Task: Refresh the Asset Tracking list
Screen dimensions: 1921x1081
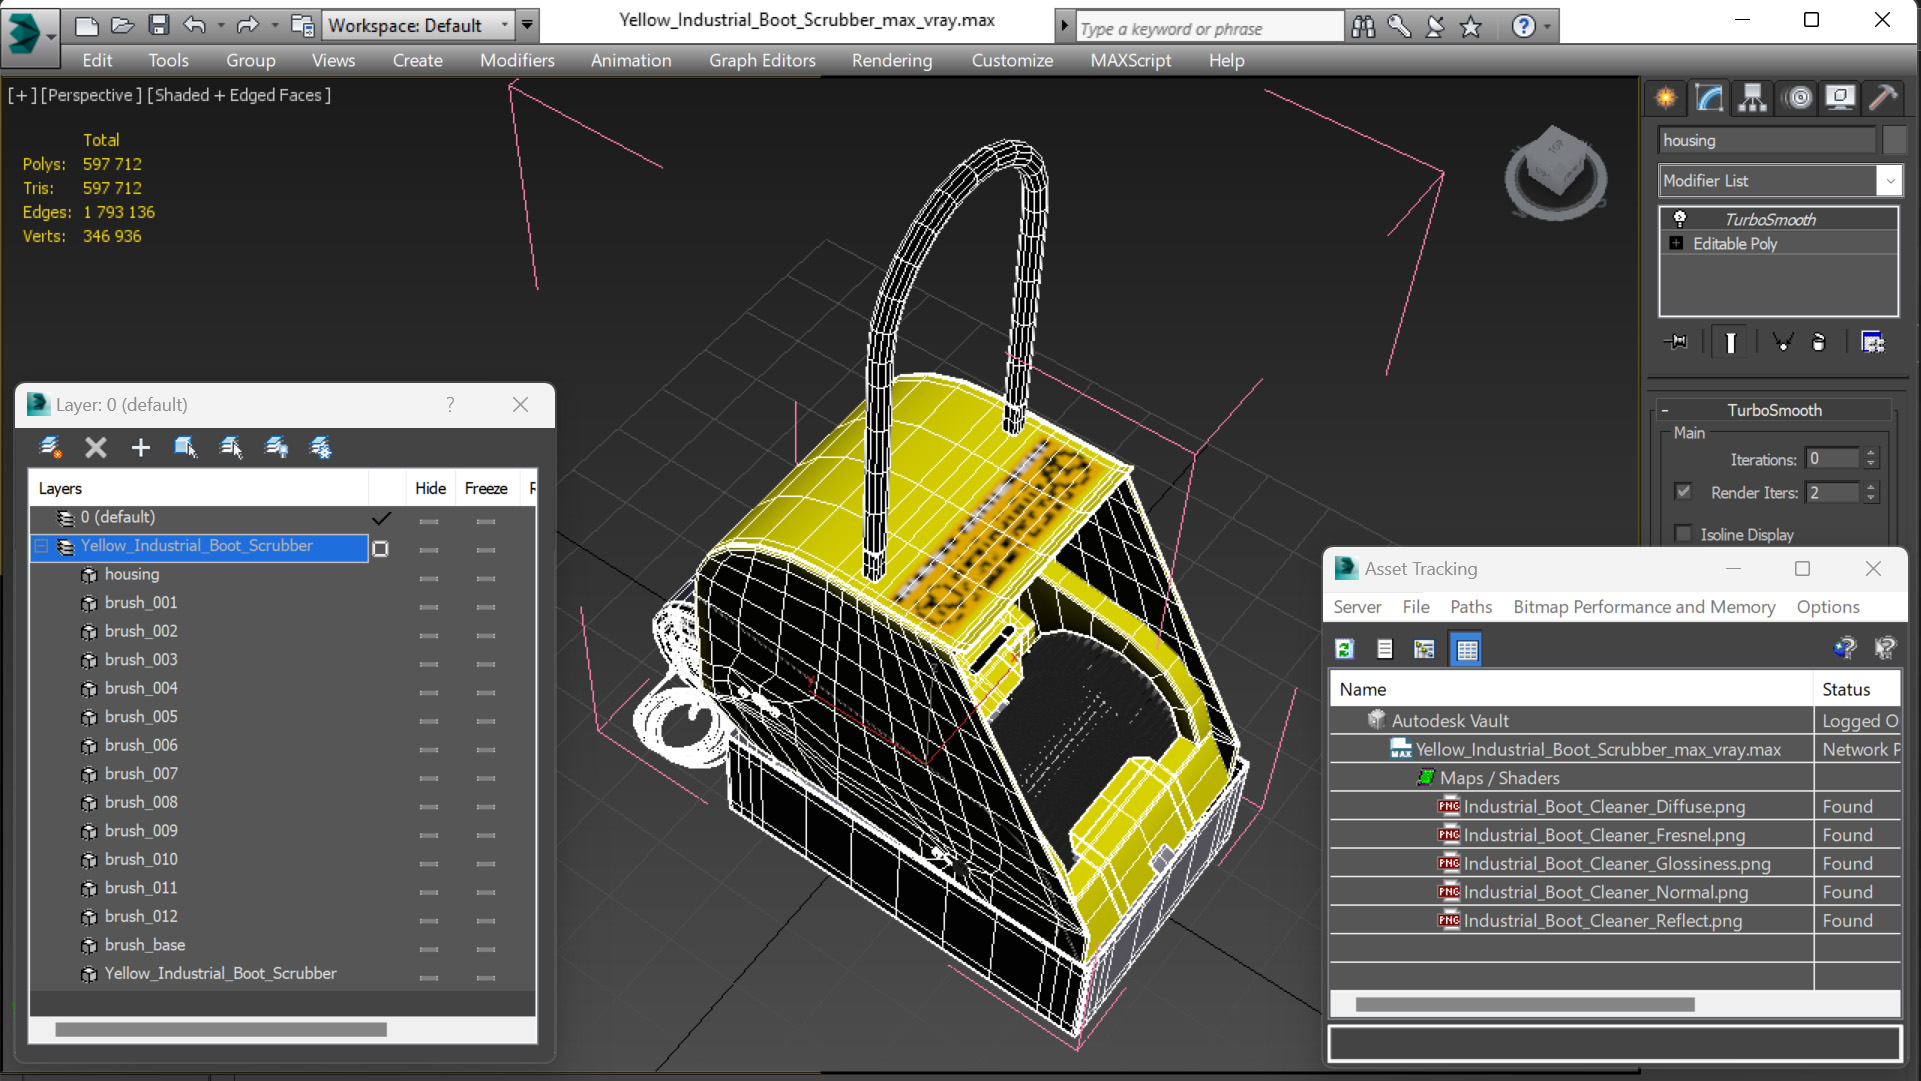Action: click(1345, 650)
